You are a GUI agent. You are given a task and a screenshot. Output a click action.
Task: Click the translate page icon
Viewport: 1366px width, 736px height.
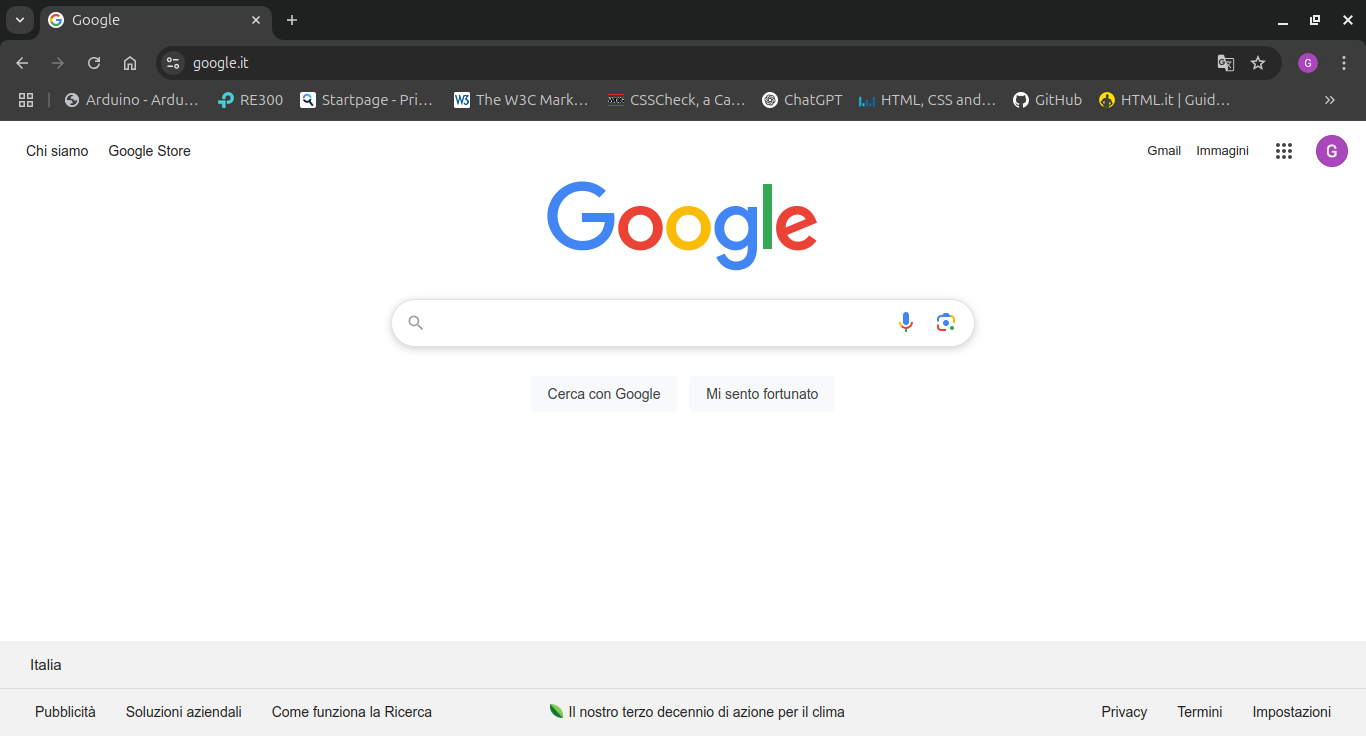tap(1225, 63)
